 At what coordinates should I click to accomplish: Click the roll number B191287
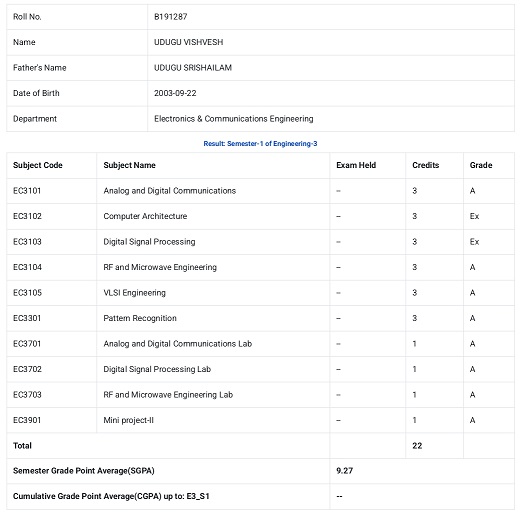(x=170, y=17)
